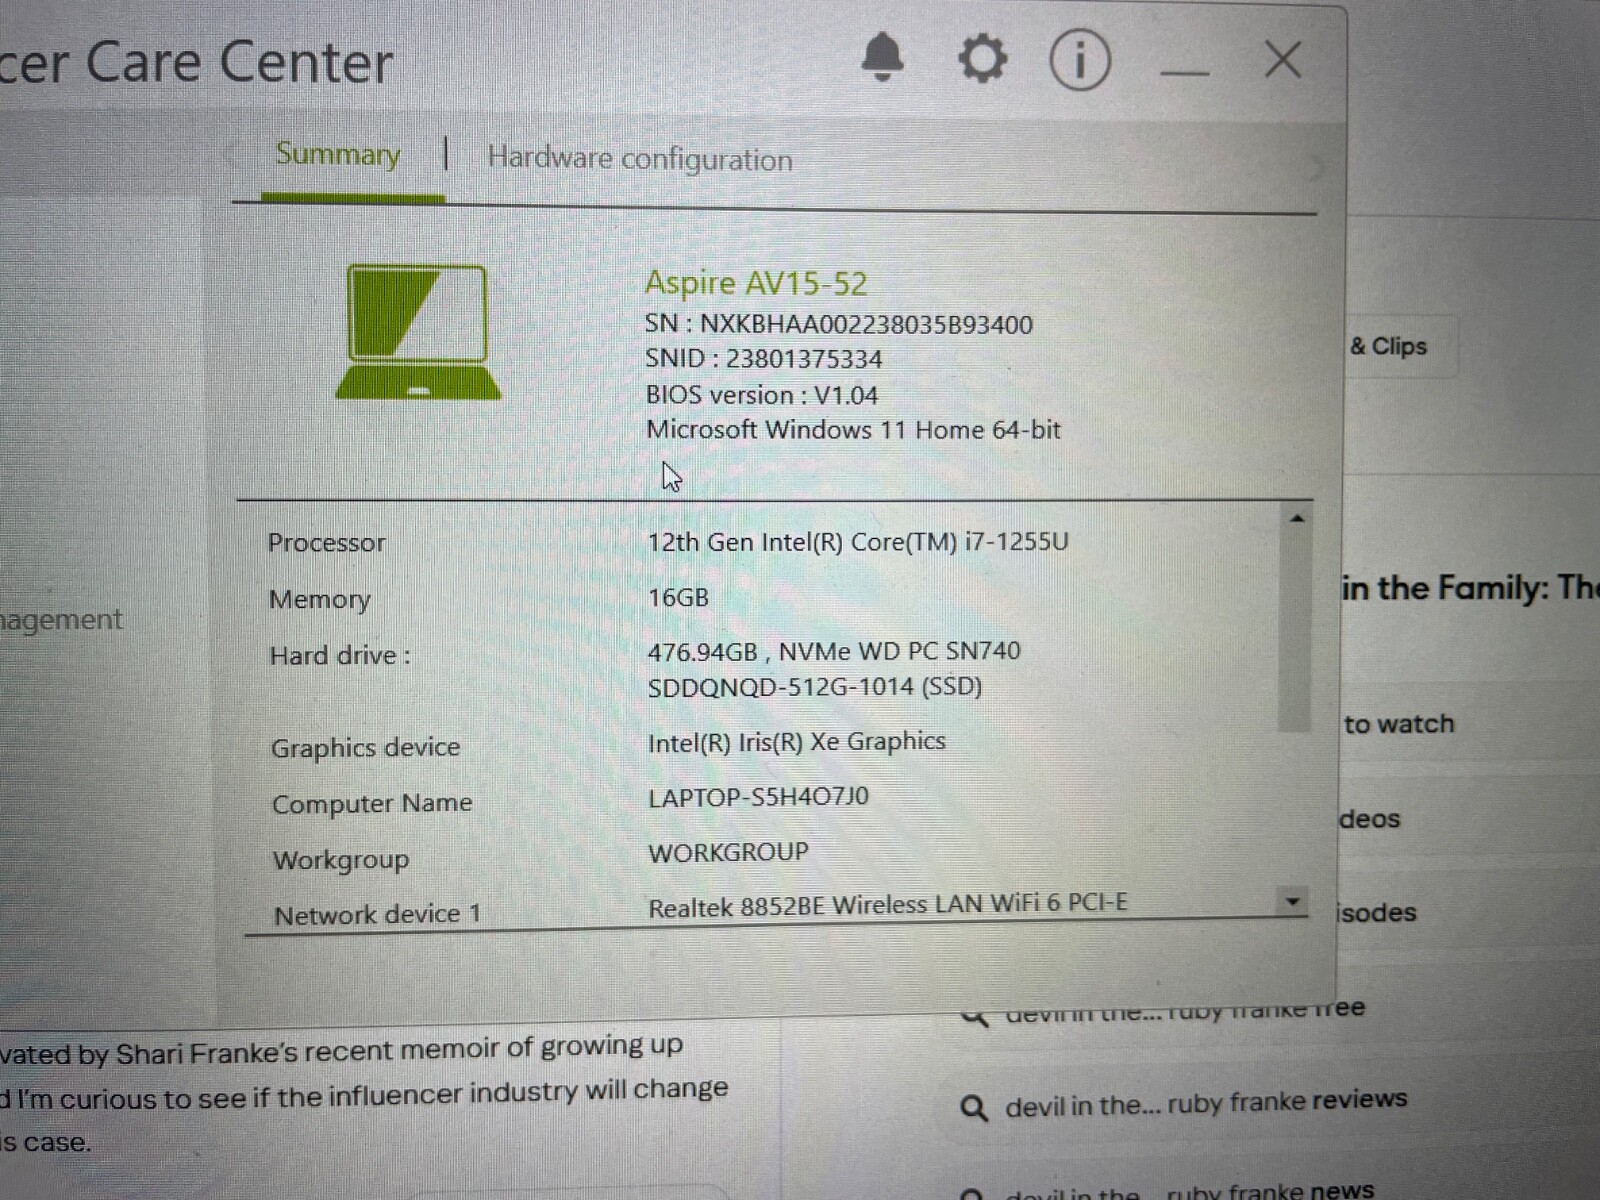Select the Network device 1 label

pos(378,915)
